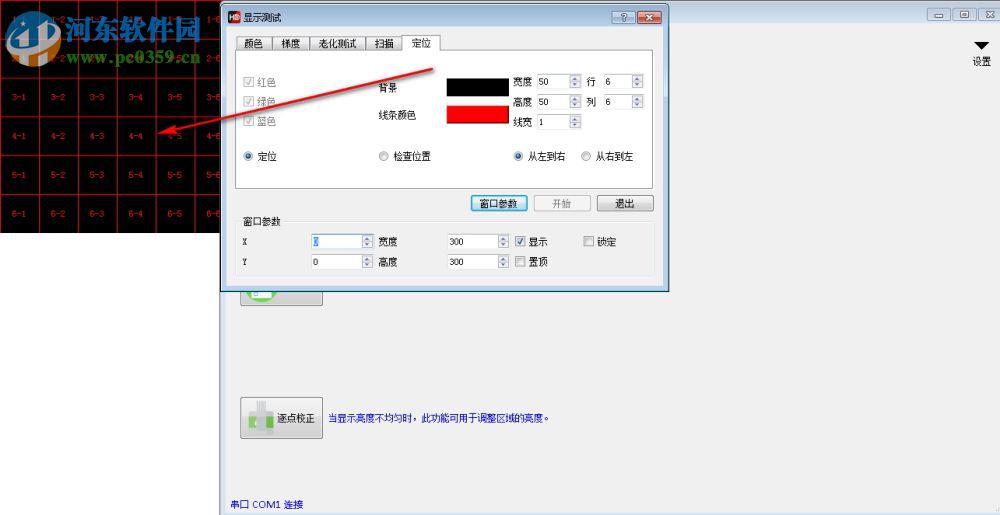Select the 检查位置 radio button
This screenshot has height=515, width=1000.
tap(383, 156)
